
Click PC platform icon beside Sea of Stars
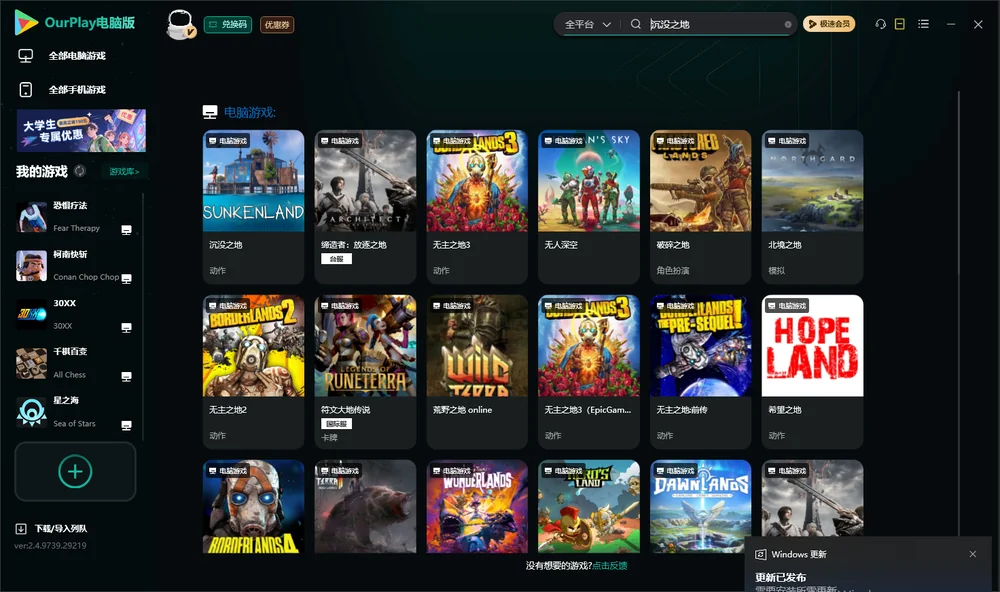pos(126,426)
